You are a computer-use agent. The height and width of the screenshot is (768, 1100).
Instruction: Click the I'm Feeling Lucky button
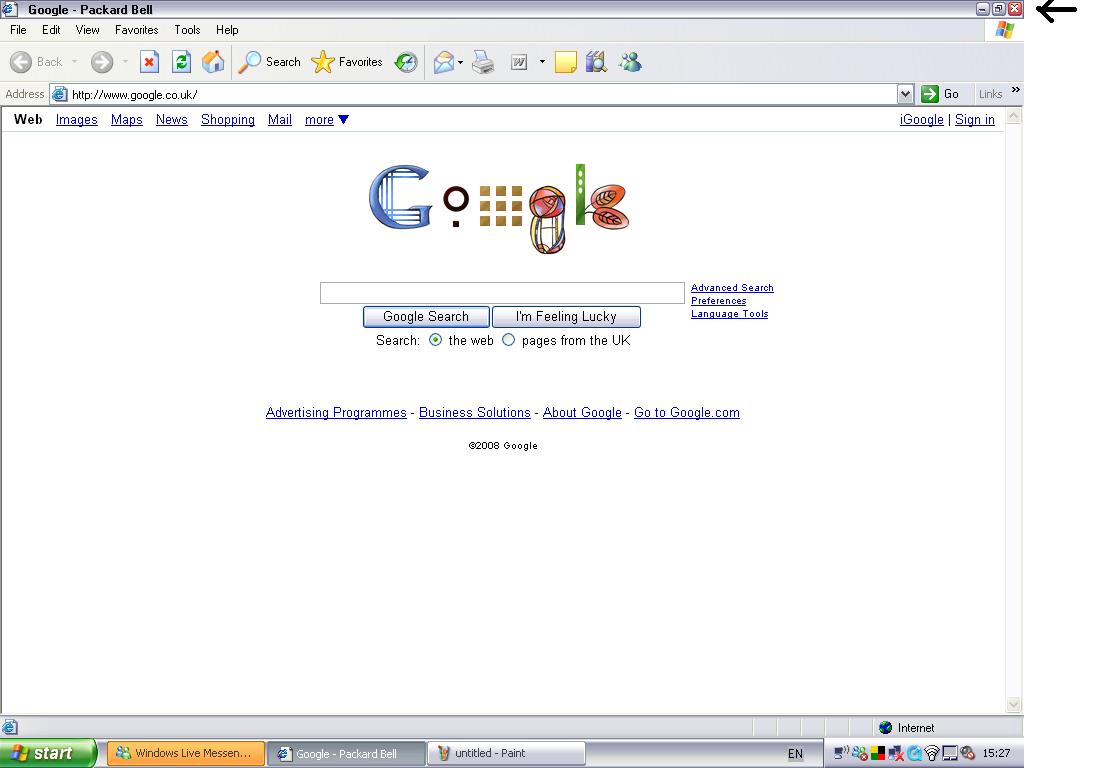point(566,317)
